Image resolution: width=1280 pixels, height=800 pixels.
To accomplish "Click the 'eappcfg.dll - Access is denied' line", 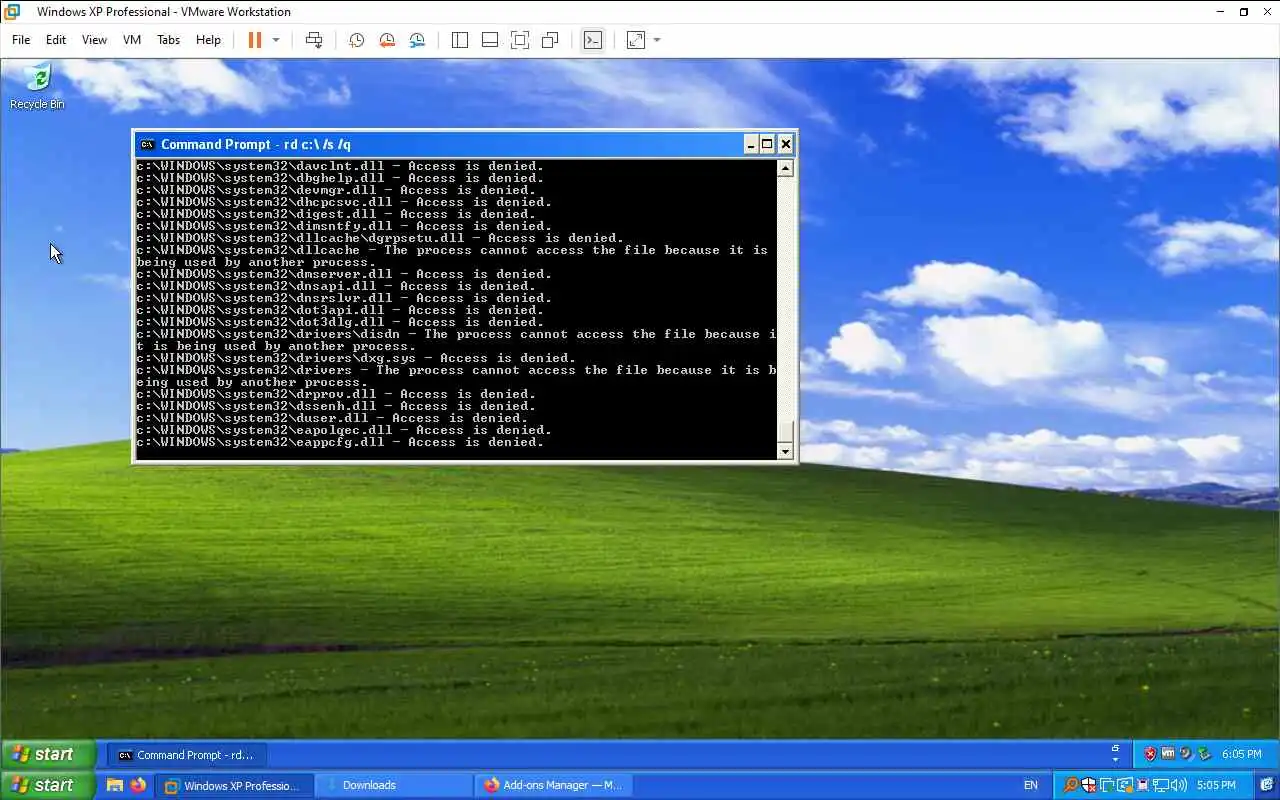I will [340, 442].
